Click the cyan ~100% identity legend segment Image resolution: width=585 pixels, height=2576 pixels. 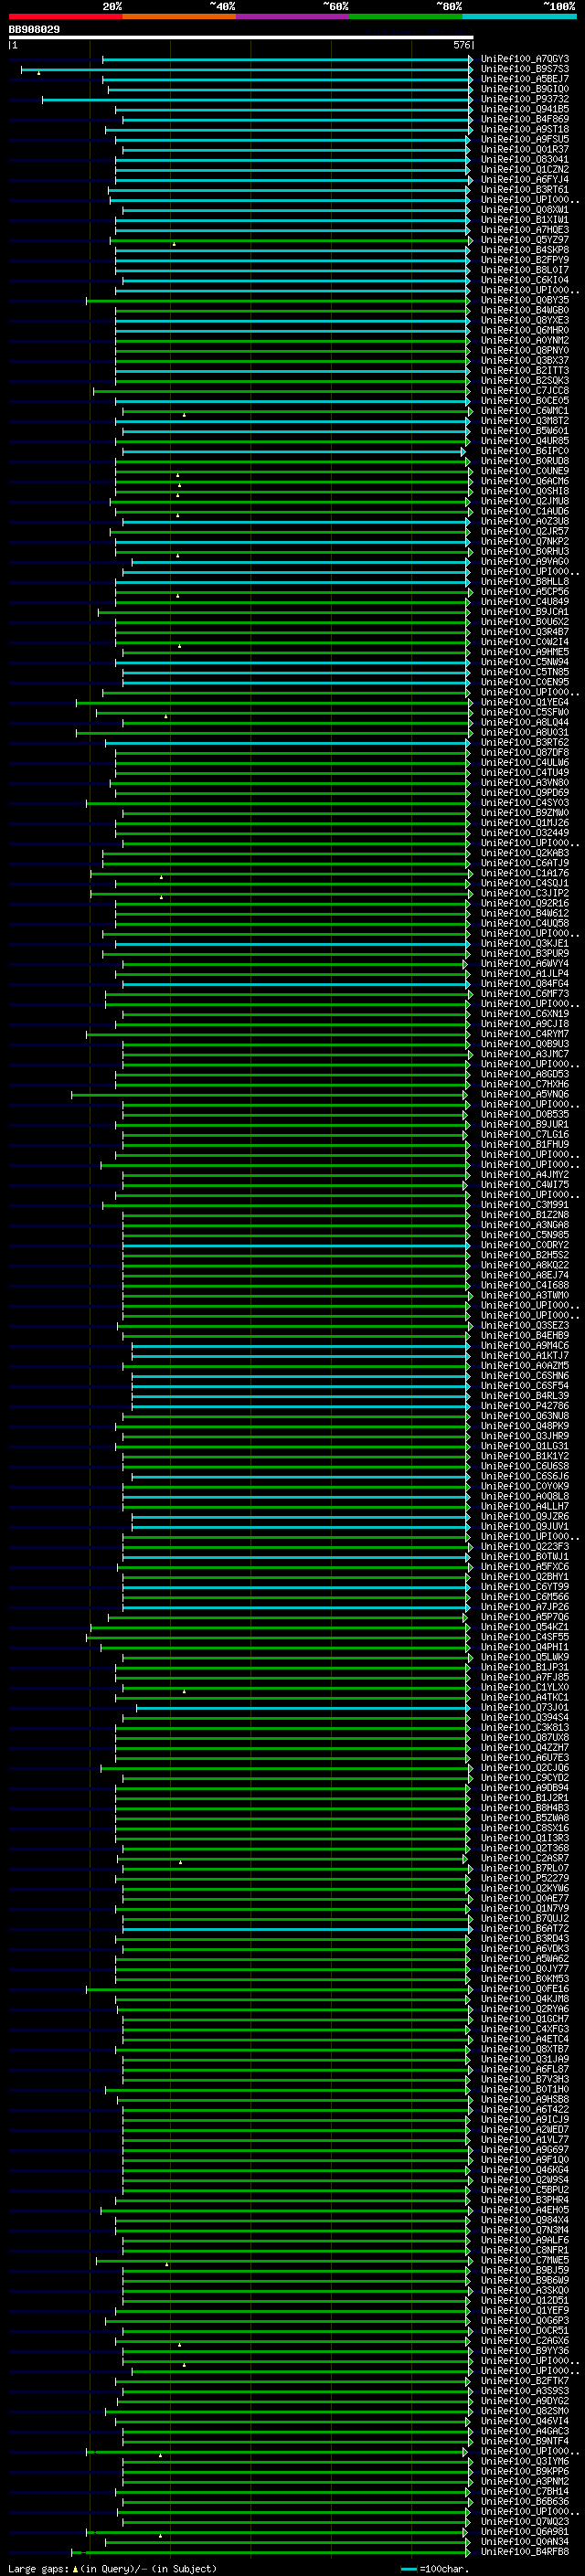[520, 16]
